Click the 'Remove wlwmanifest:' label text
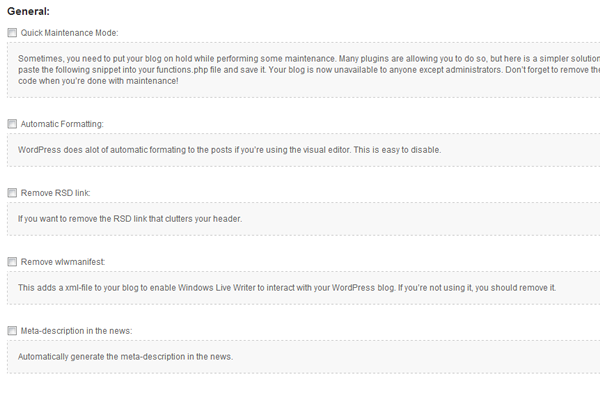The height and width of the screenshot is (409, 600). click(x=63, y=262)
